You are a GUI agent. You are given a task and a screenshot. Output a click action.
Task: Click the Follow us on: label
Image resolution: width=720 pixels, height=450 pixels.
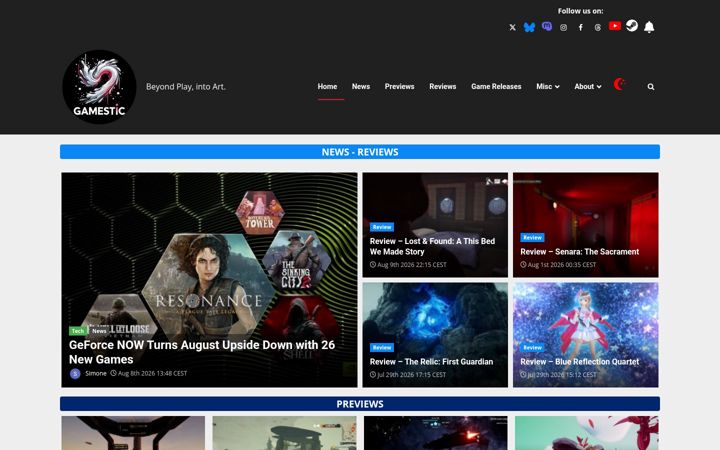[x=580, y=11]
